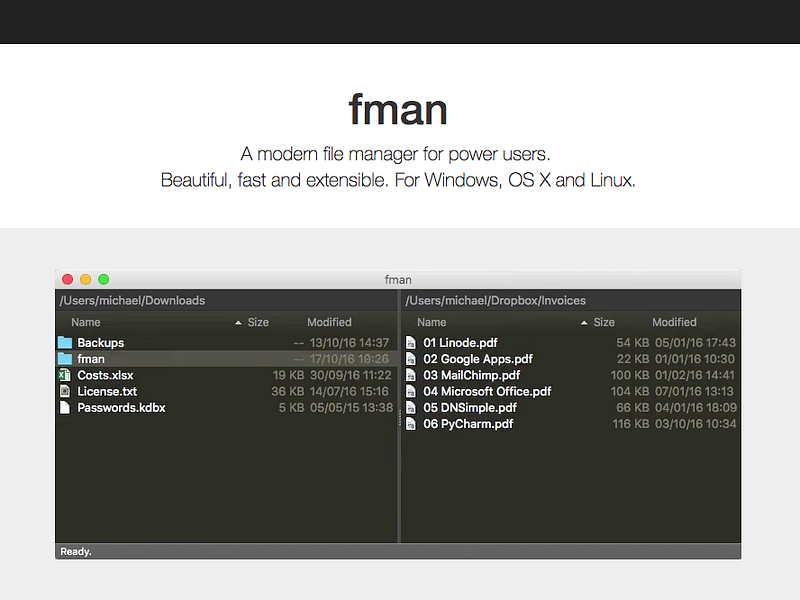Toggle sort direction on left pane Name column

pos(86,322)
